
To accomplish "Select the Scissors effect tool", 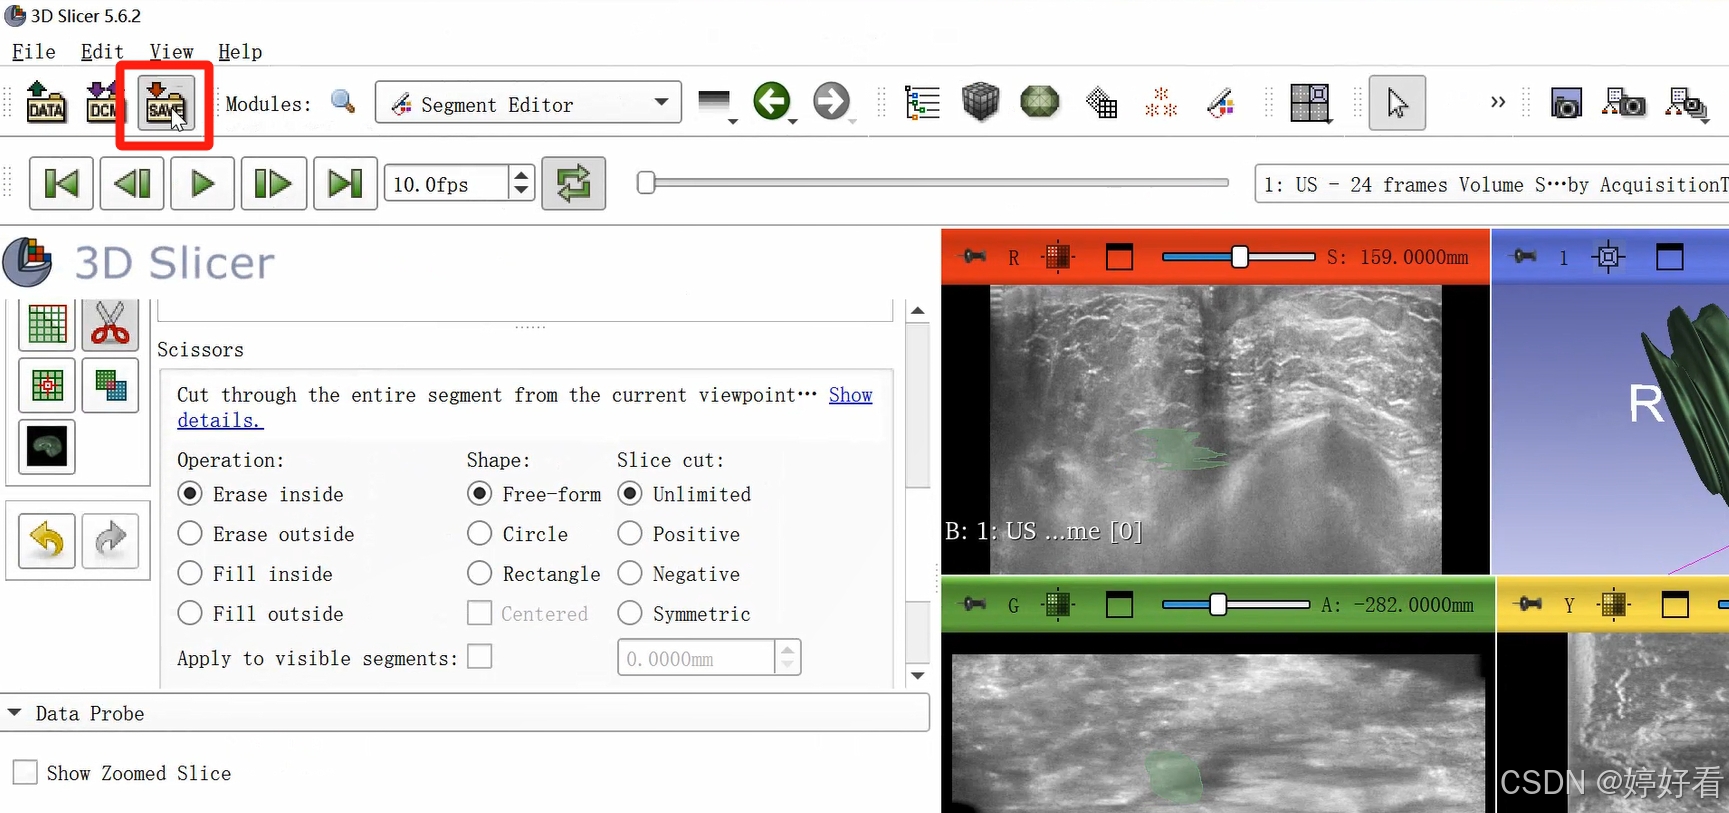I will tap(109, 324).
